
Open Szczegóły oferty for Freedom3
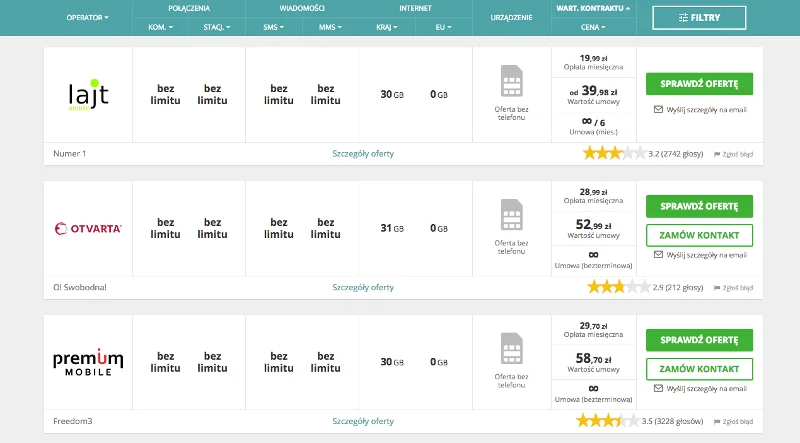coord(363,421)
